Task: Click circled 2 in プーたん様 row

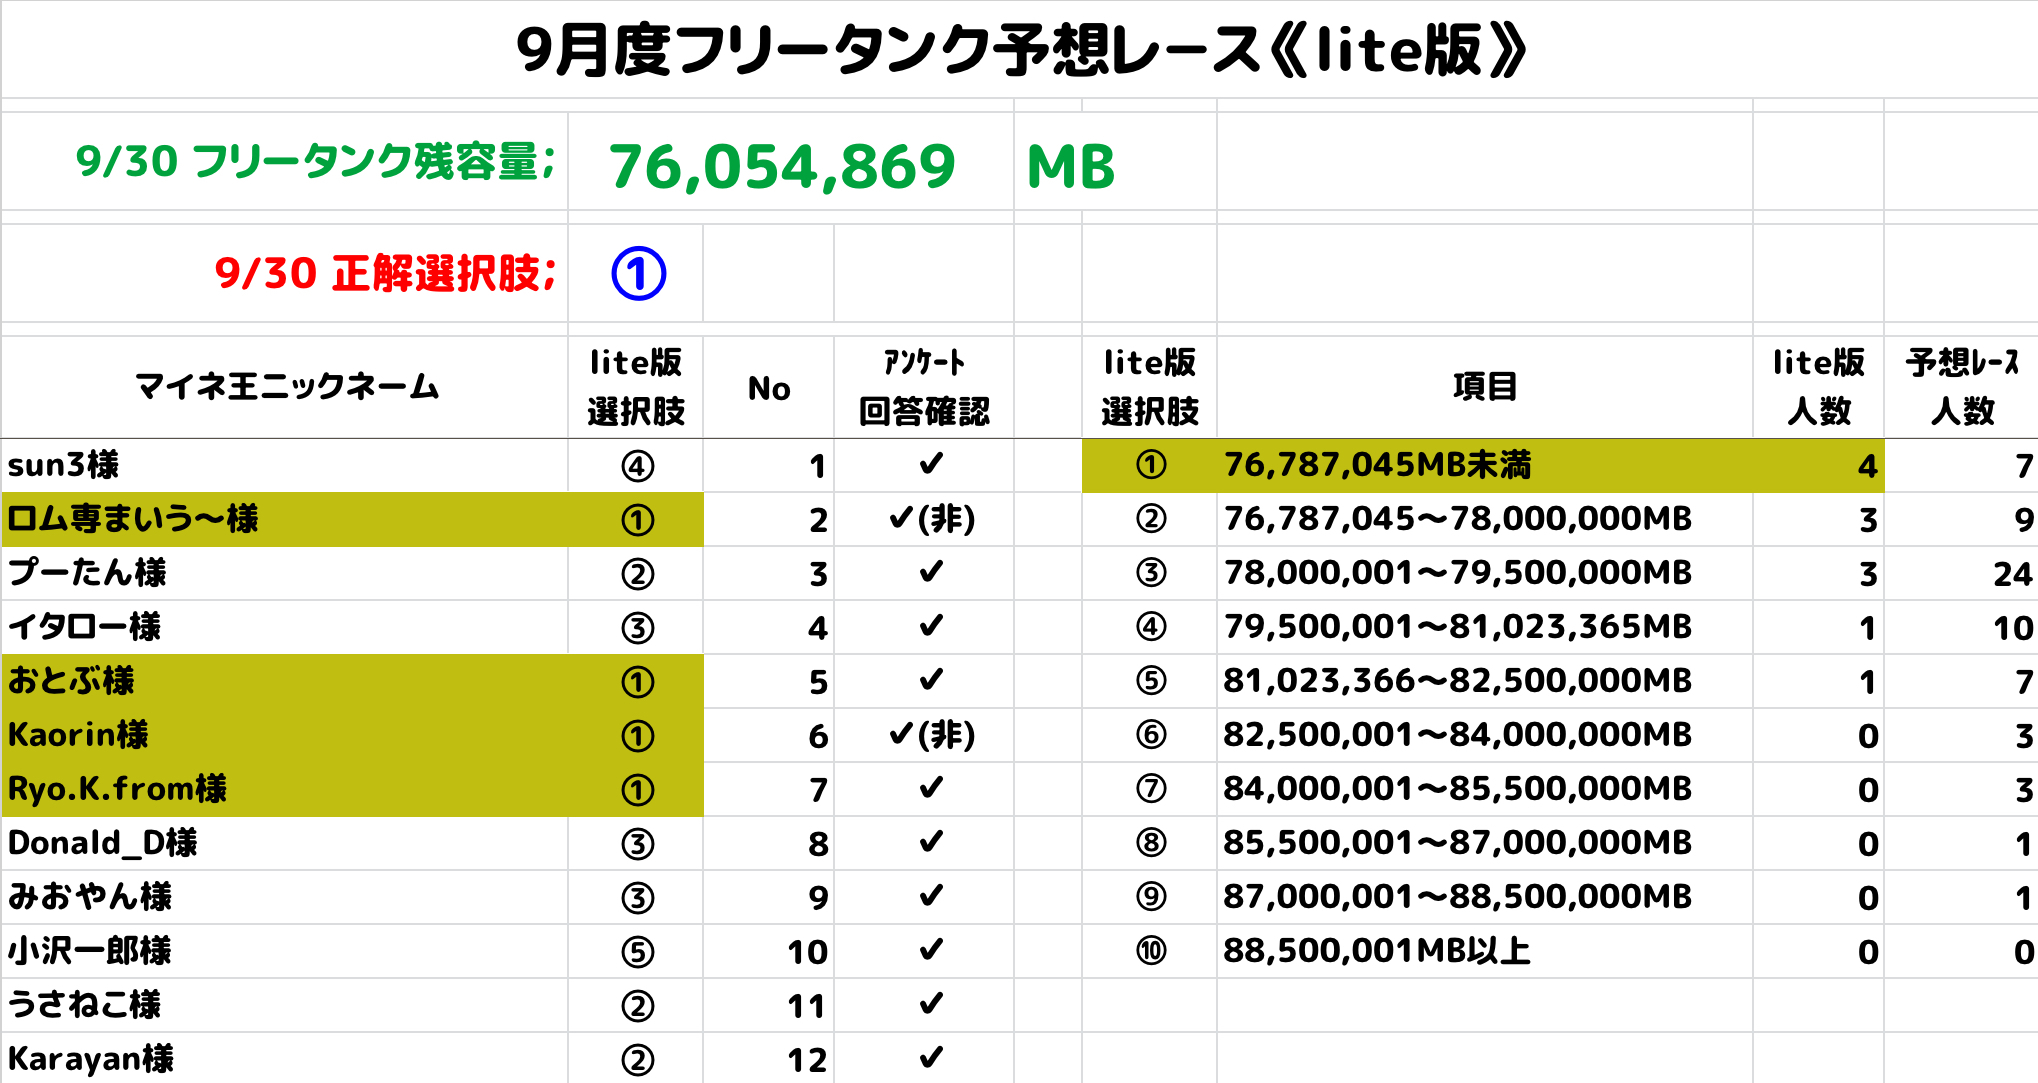Action: 637,574
